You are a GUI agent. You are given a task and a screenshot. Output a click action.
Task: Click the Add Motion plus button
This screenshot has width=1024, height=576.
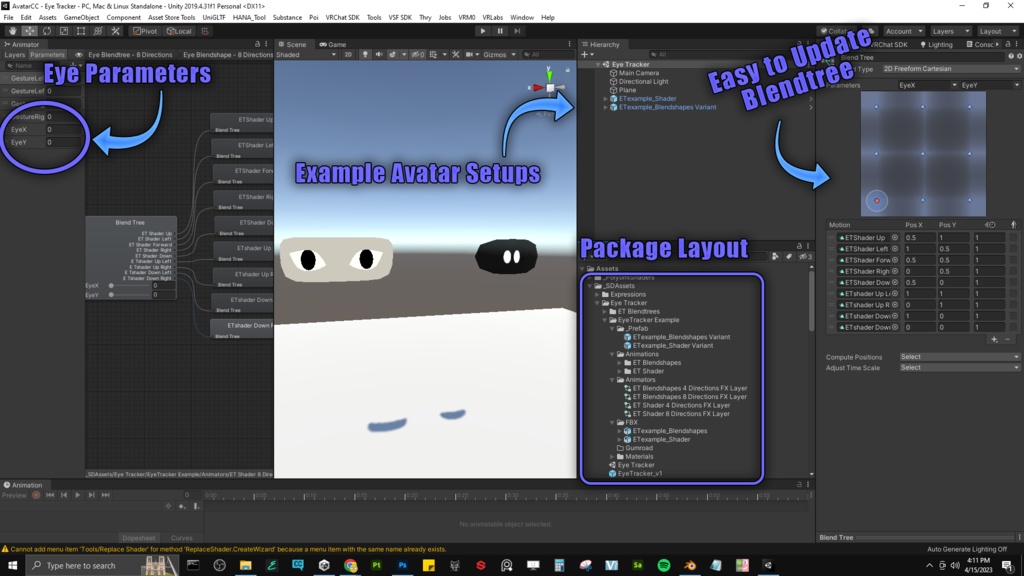point(994,339)
